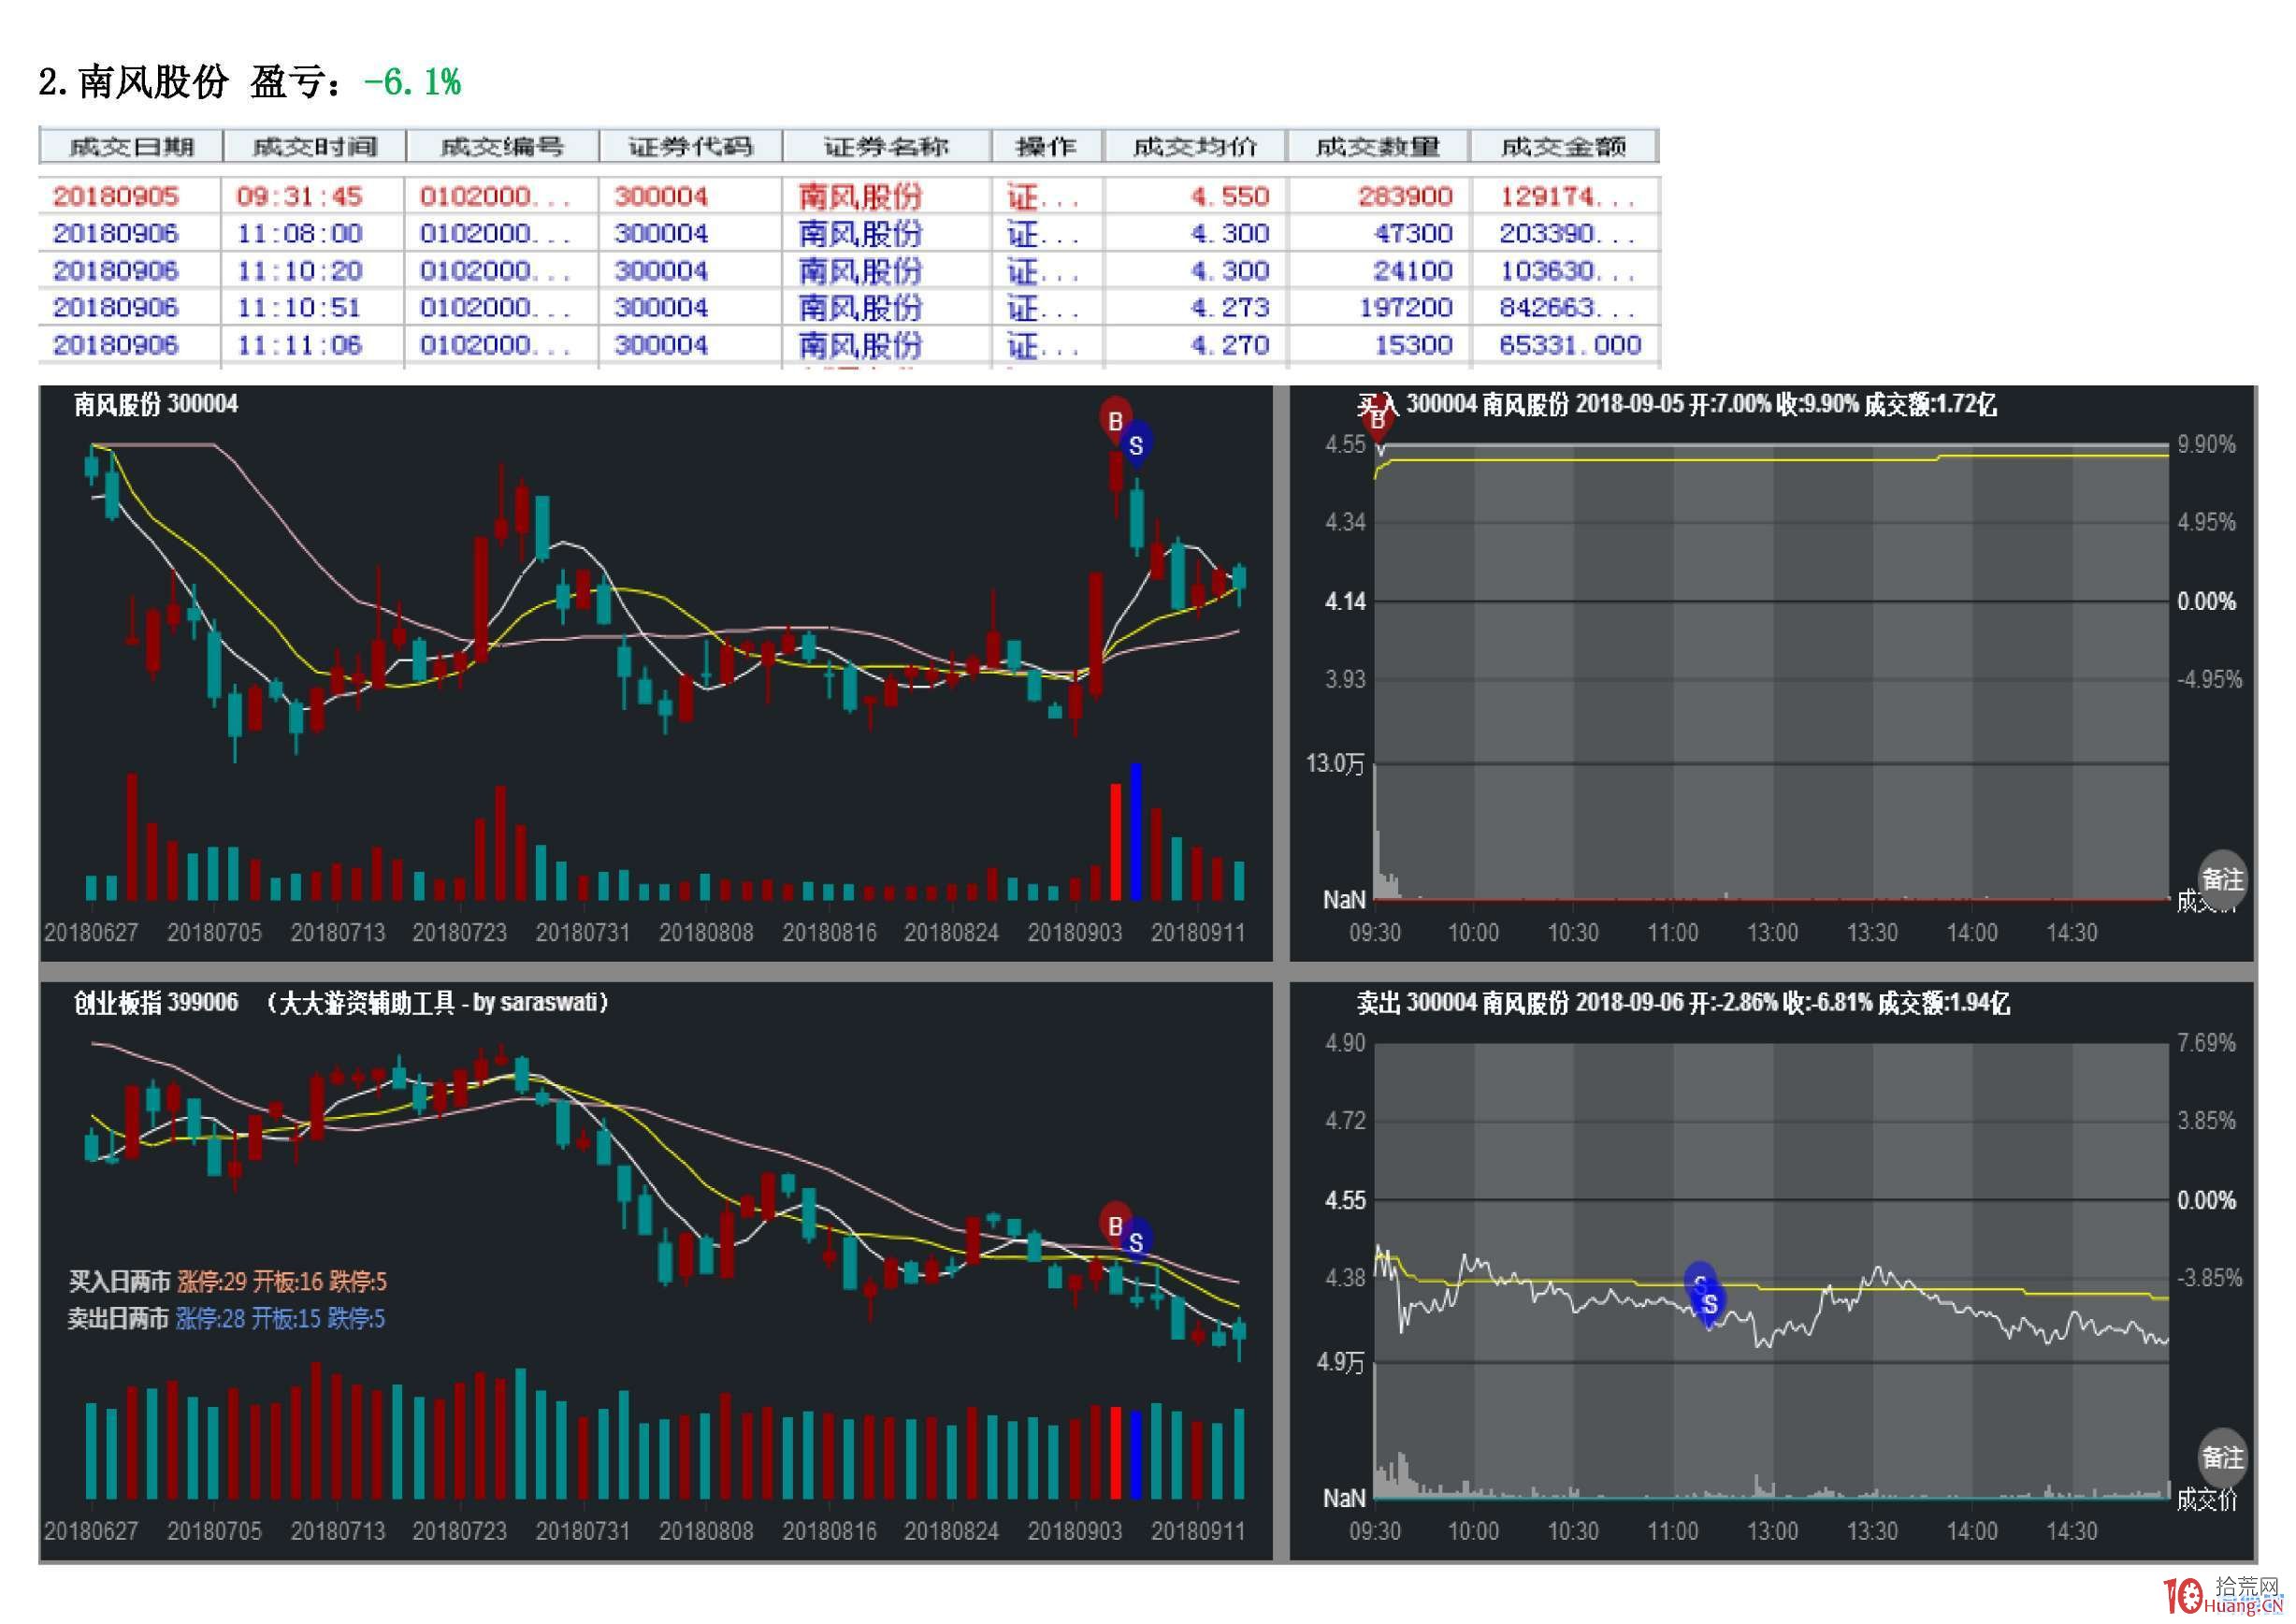2296x1624 pixels.
Task: Click the red highlighted volume bar in 南风股份 chart
Action: pos(1116,842)
